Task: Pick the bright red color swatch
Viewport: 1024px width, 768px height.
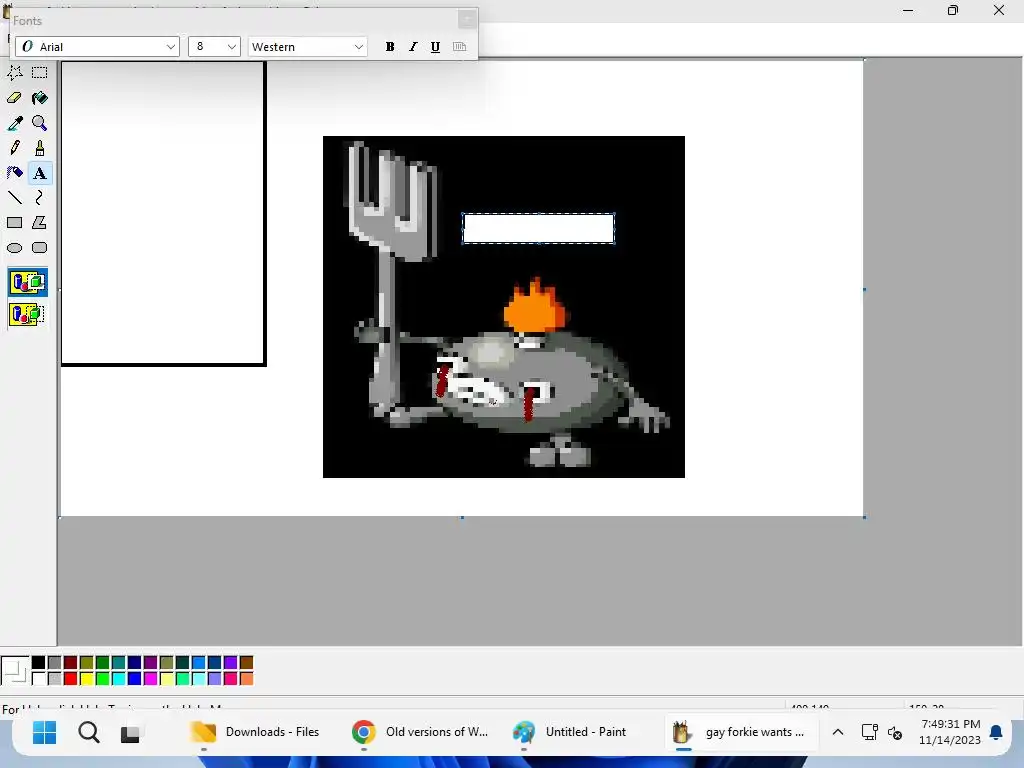Action: [71, 679]
